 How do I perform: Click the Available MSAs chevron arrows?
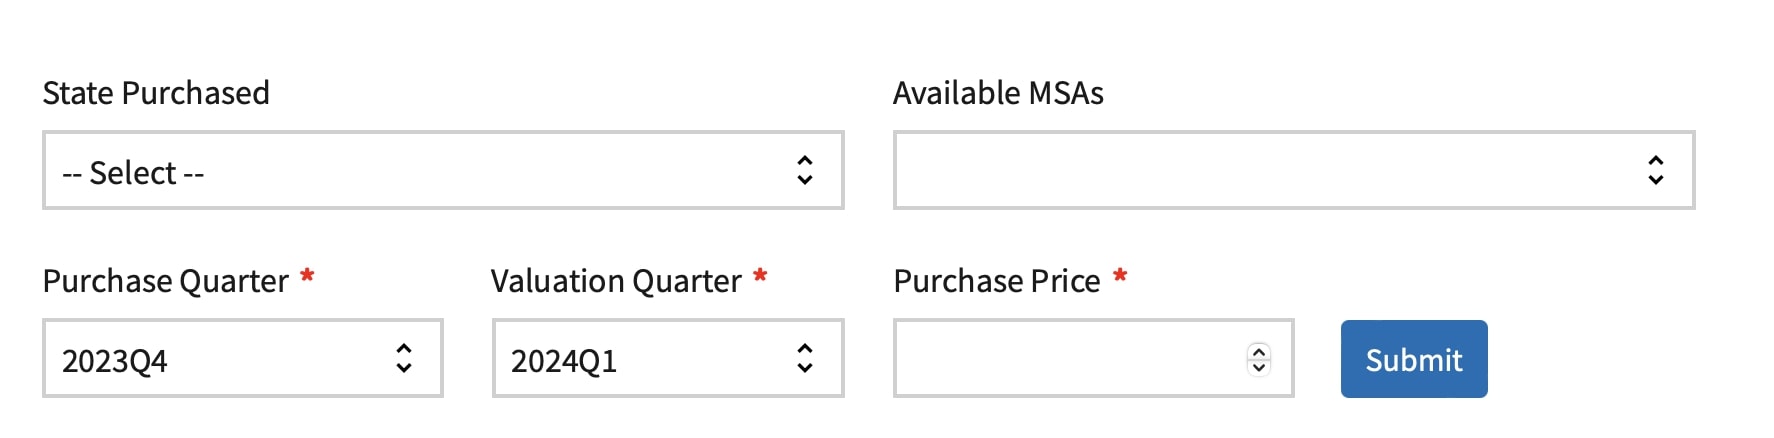pyautogui.click(x=1655, y=171)
